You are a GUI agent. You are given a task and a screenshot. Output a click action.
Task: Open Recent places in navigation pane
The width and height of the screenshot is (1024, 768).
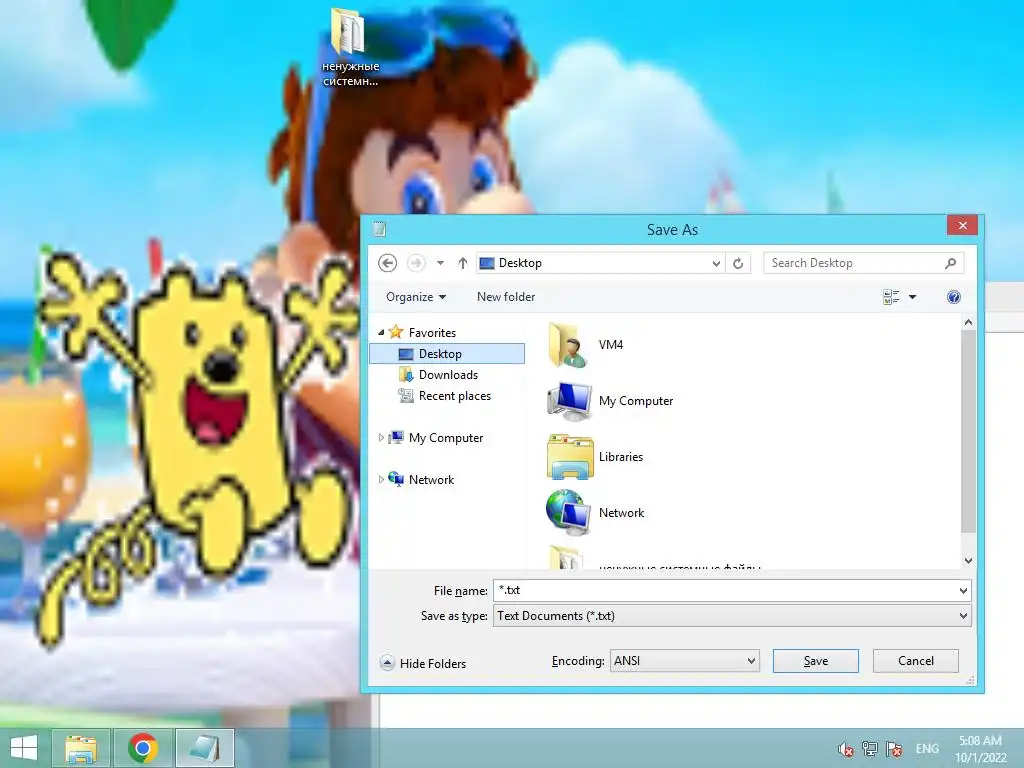(455, 396)
